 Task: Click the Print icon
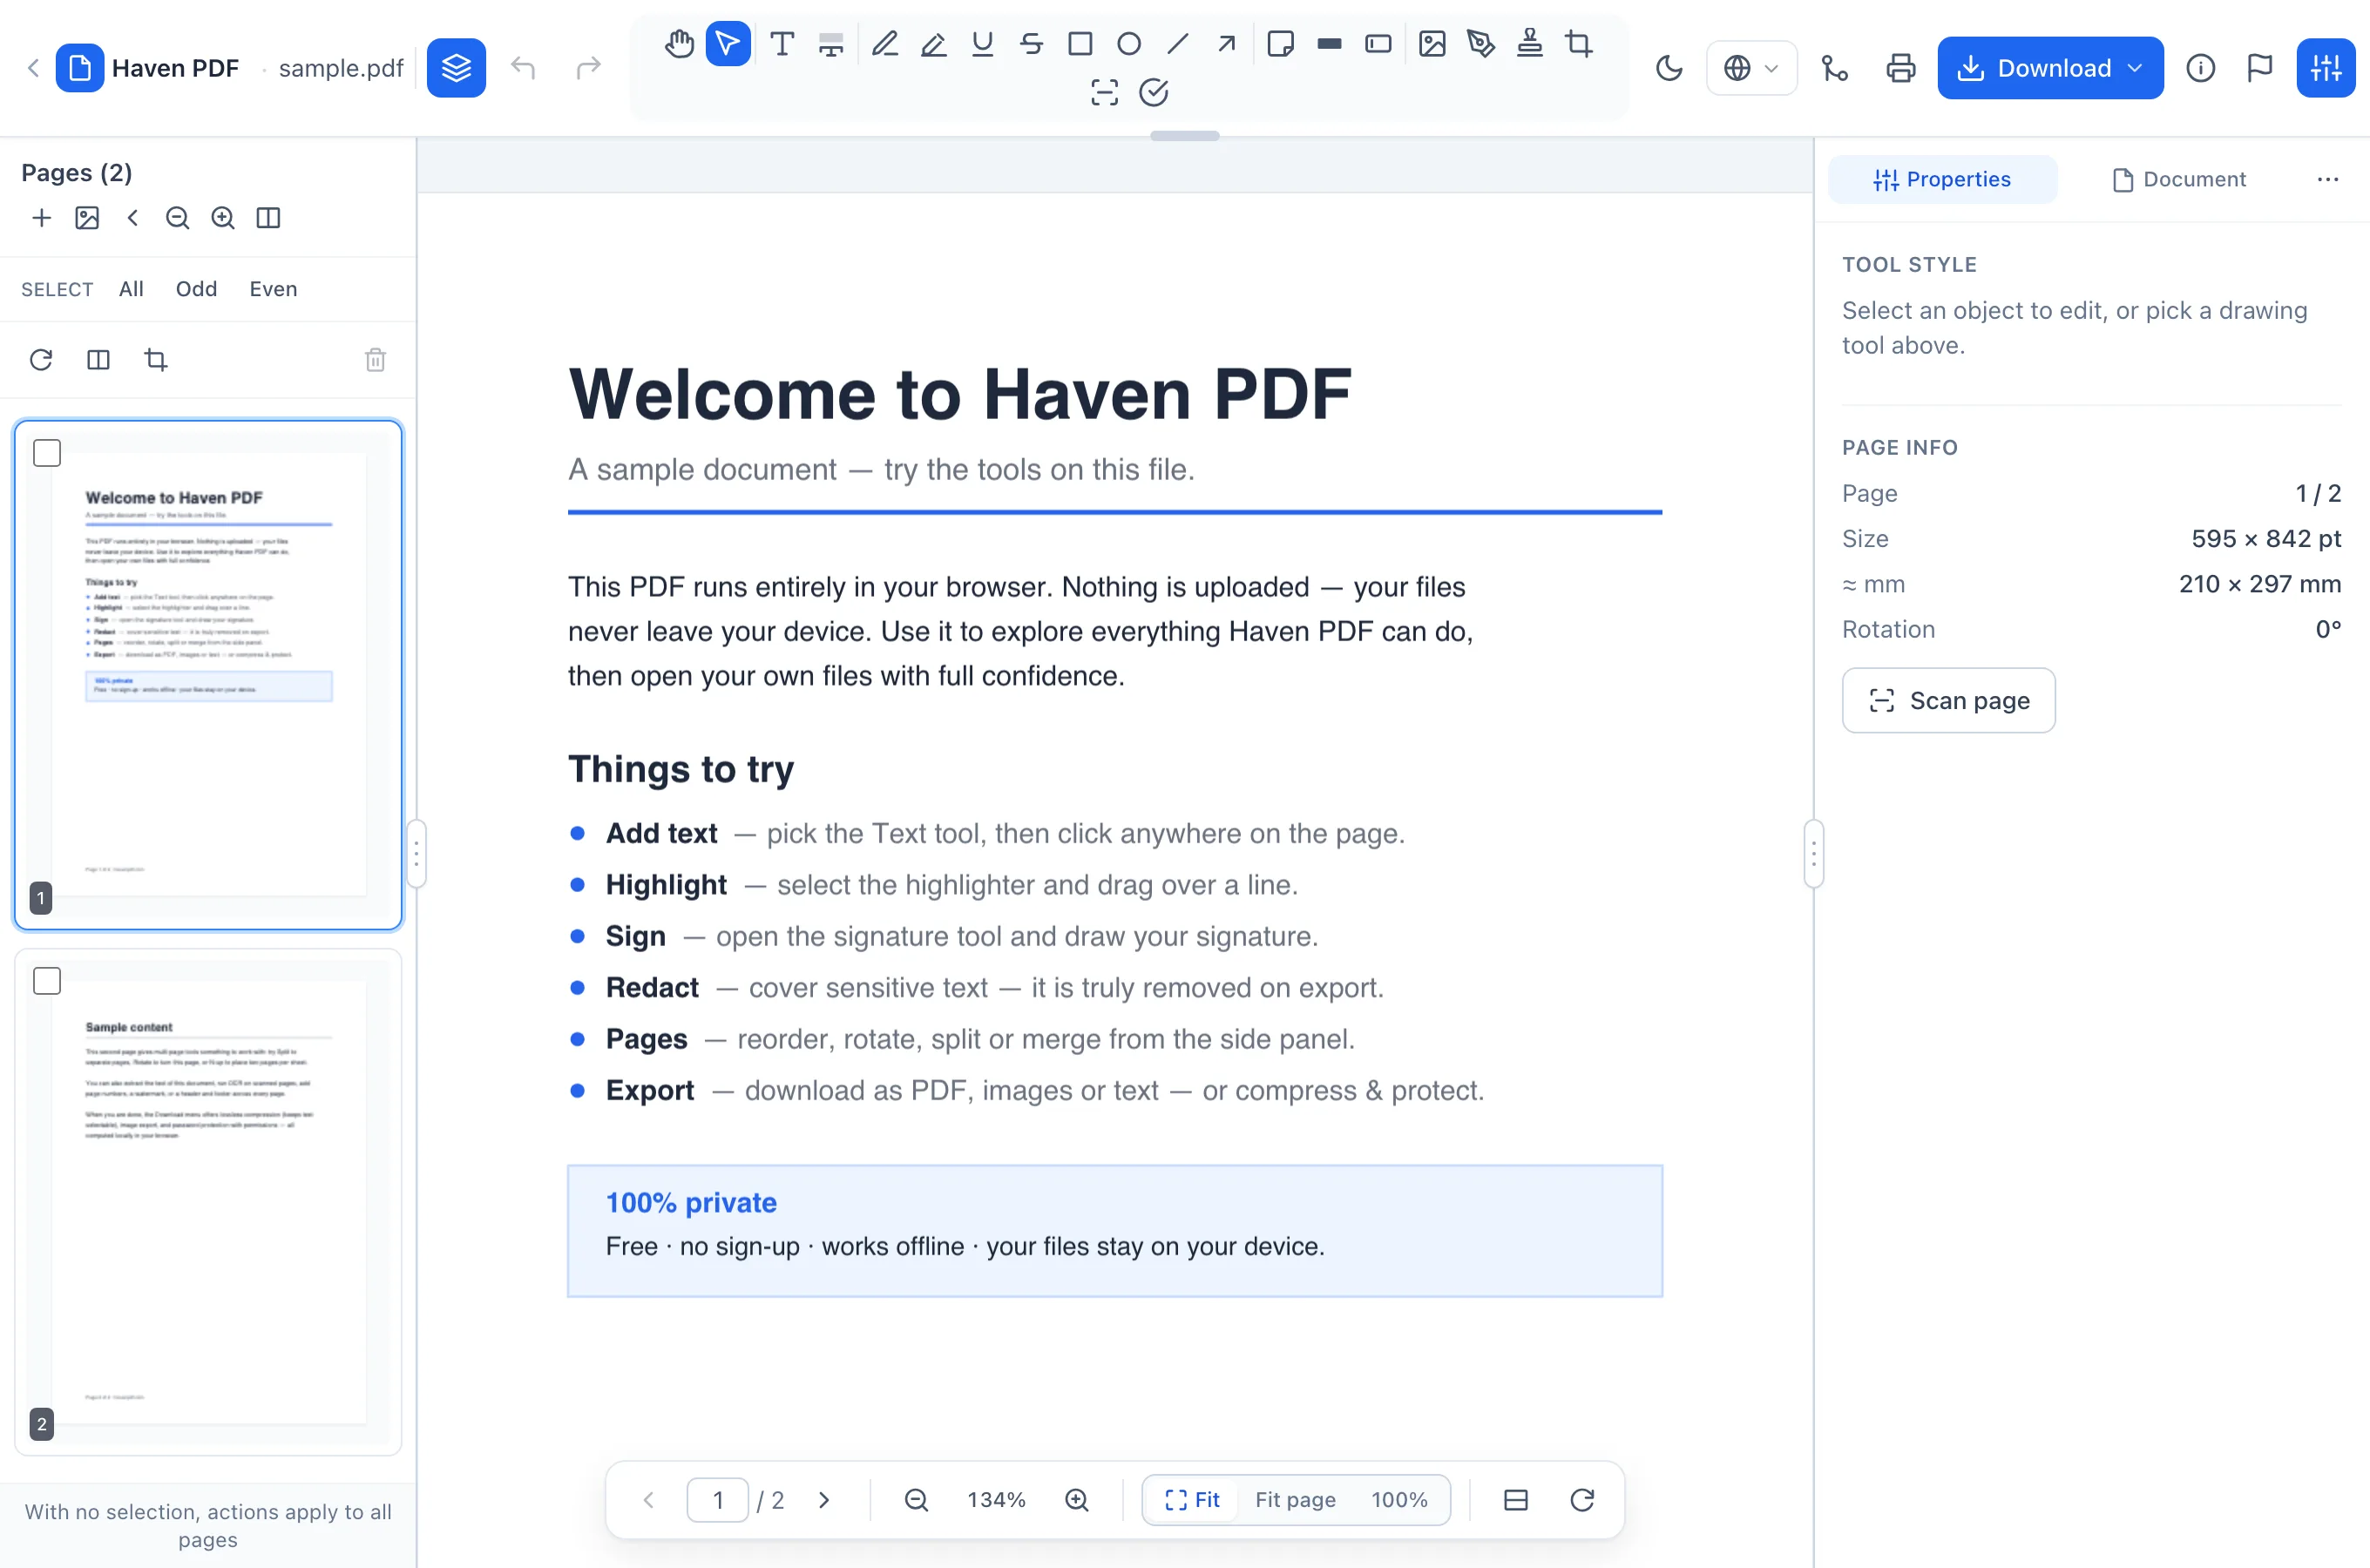[1901, 68]
